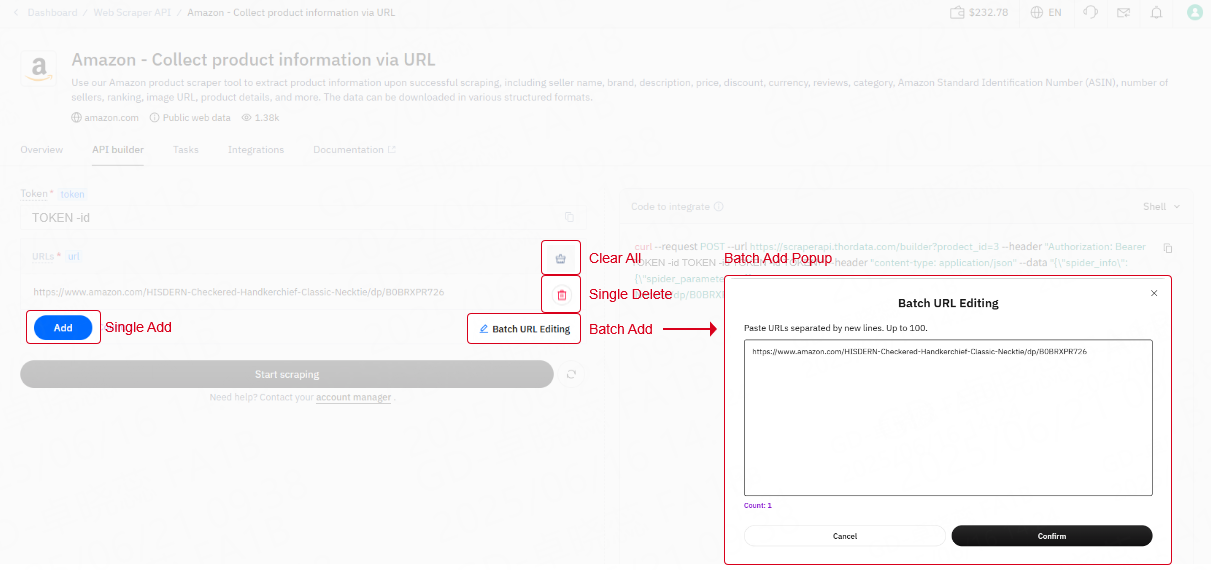Click the Code to integrate info icon

point(719,207)
